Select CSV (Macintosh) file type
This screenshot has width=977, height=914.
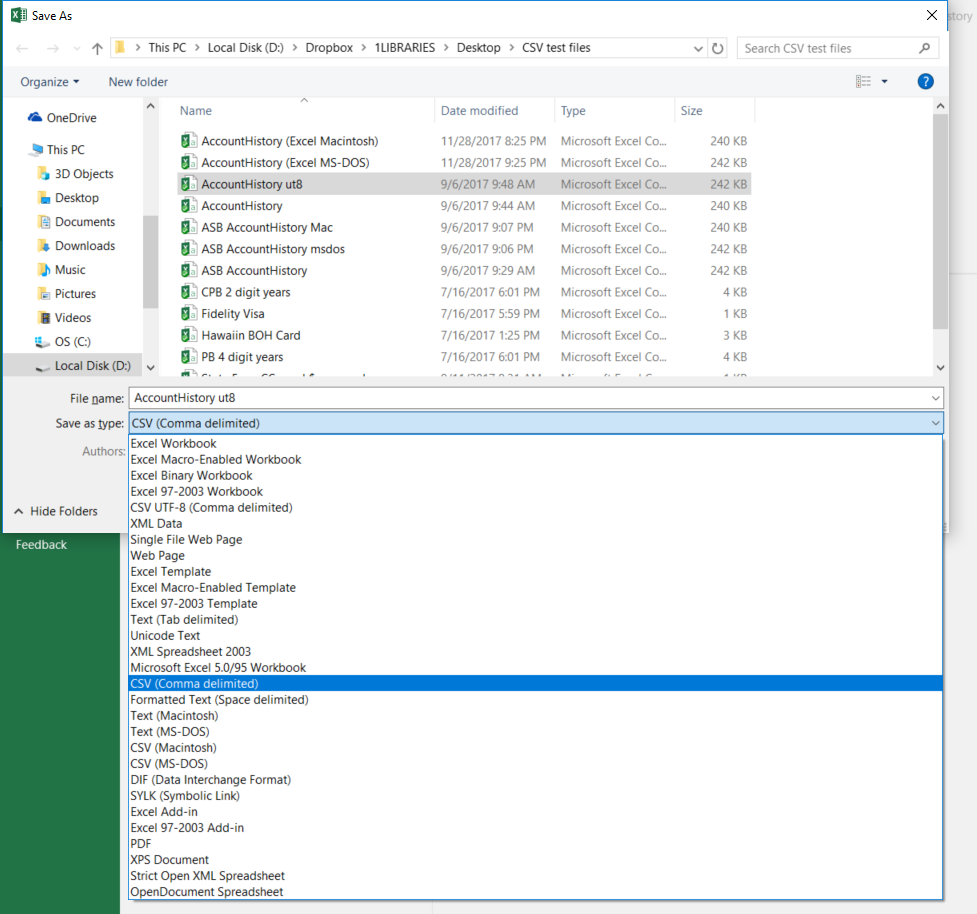[535, 748]
